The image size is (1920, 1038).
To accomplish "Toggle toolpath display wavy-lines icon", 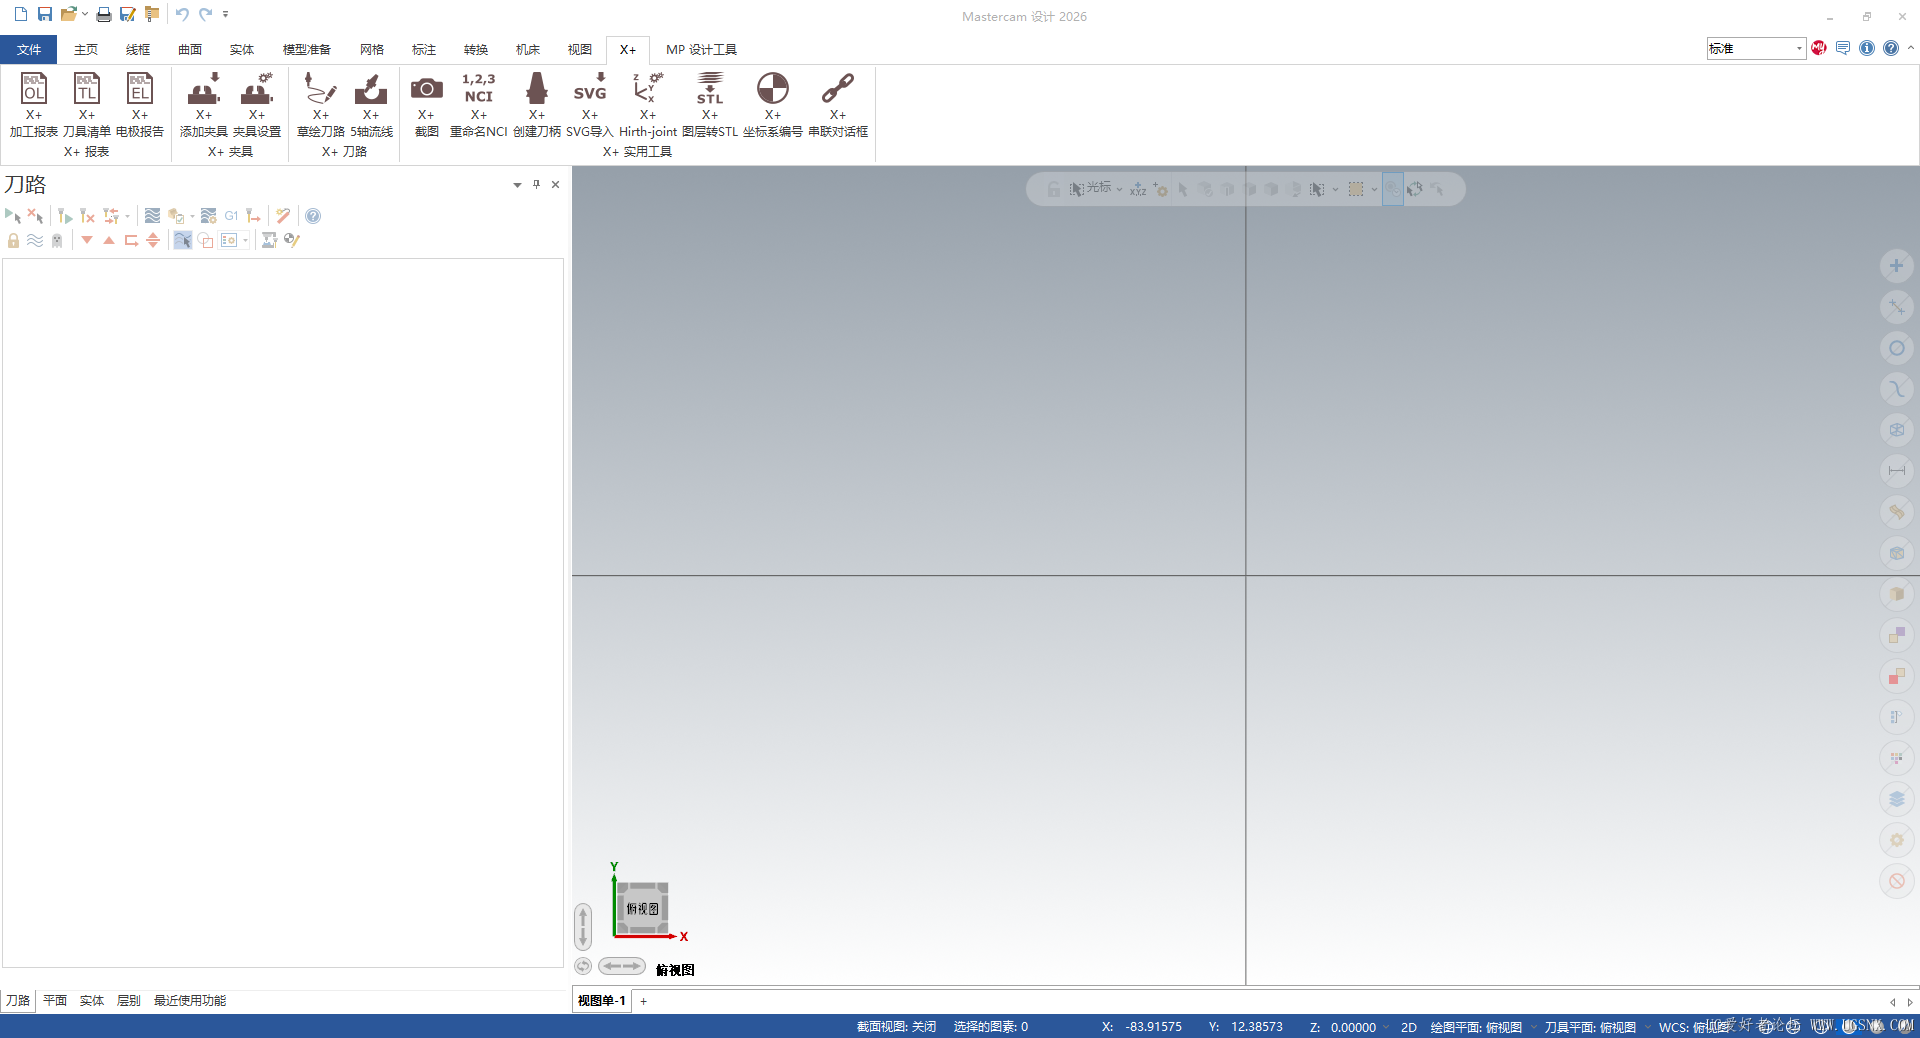I will tap(35, 240).
